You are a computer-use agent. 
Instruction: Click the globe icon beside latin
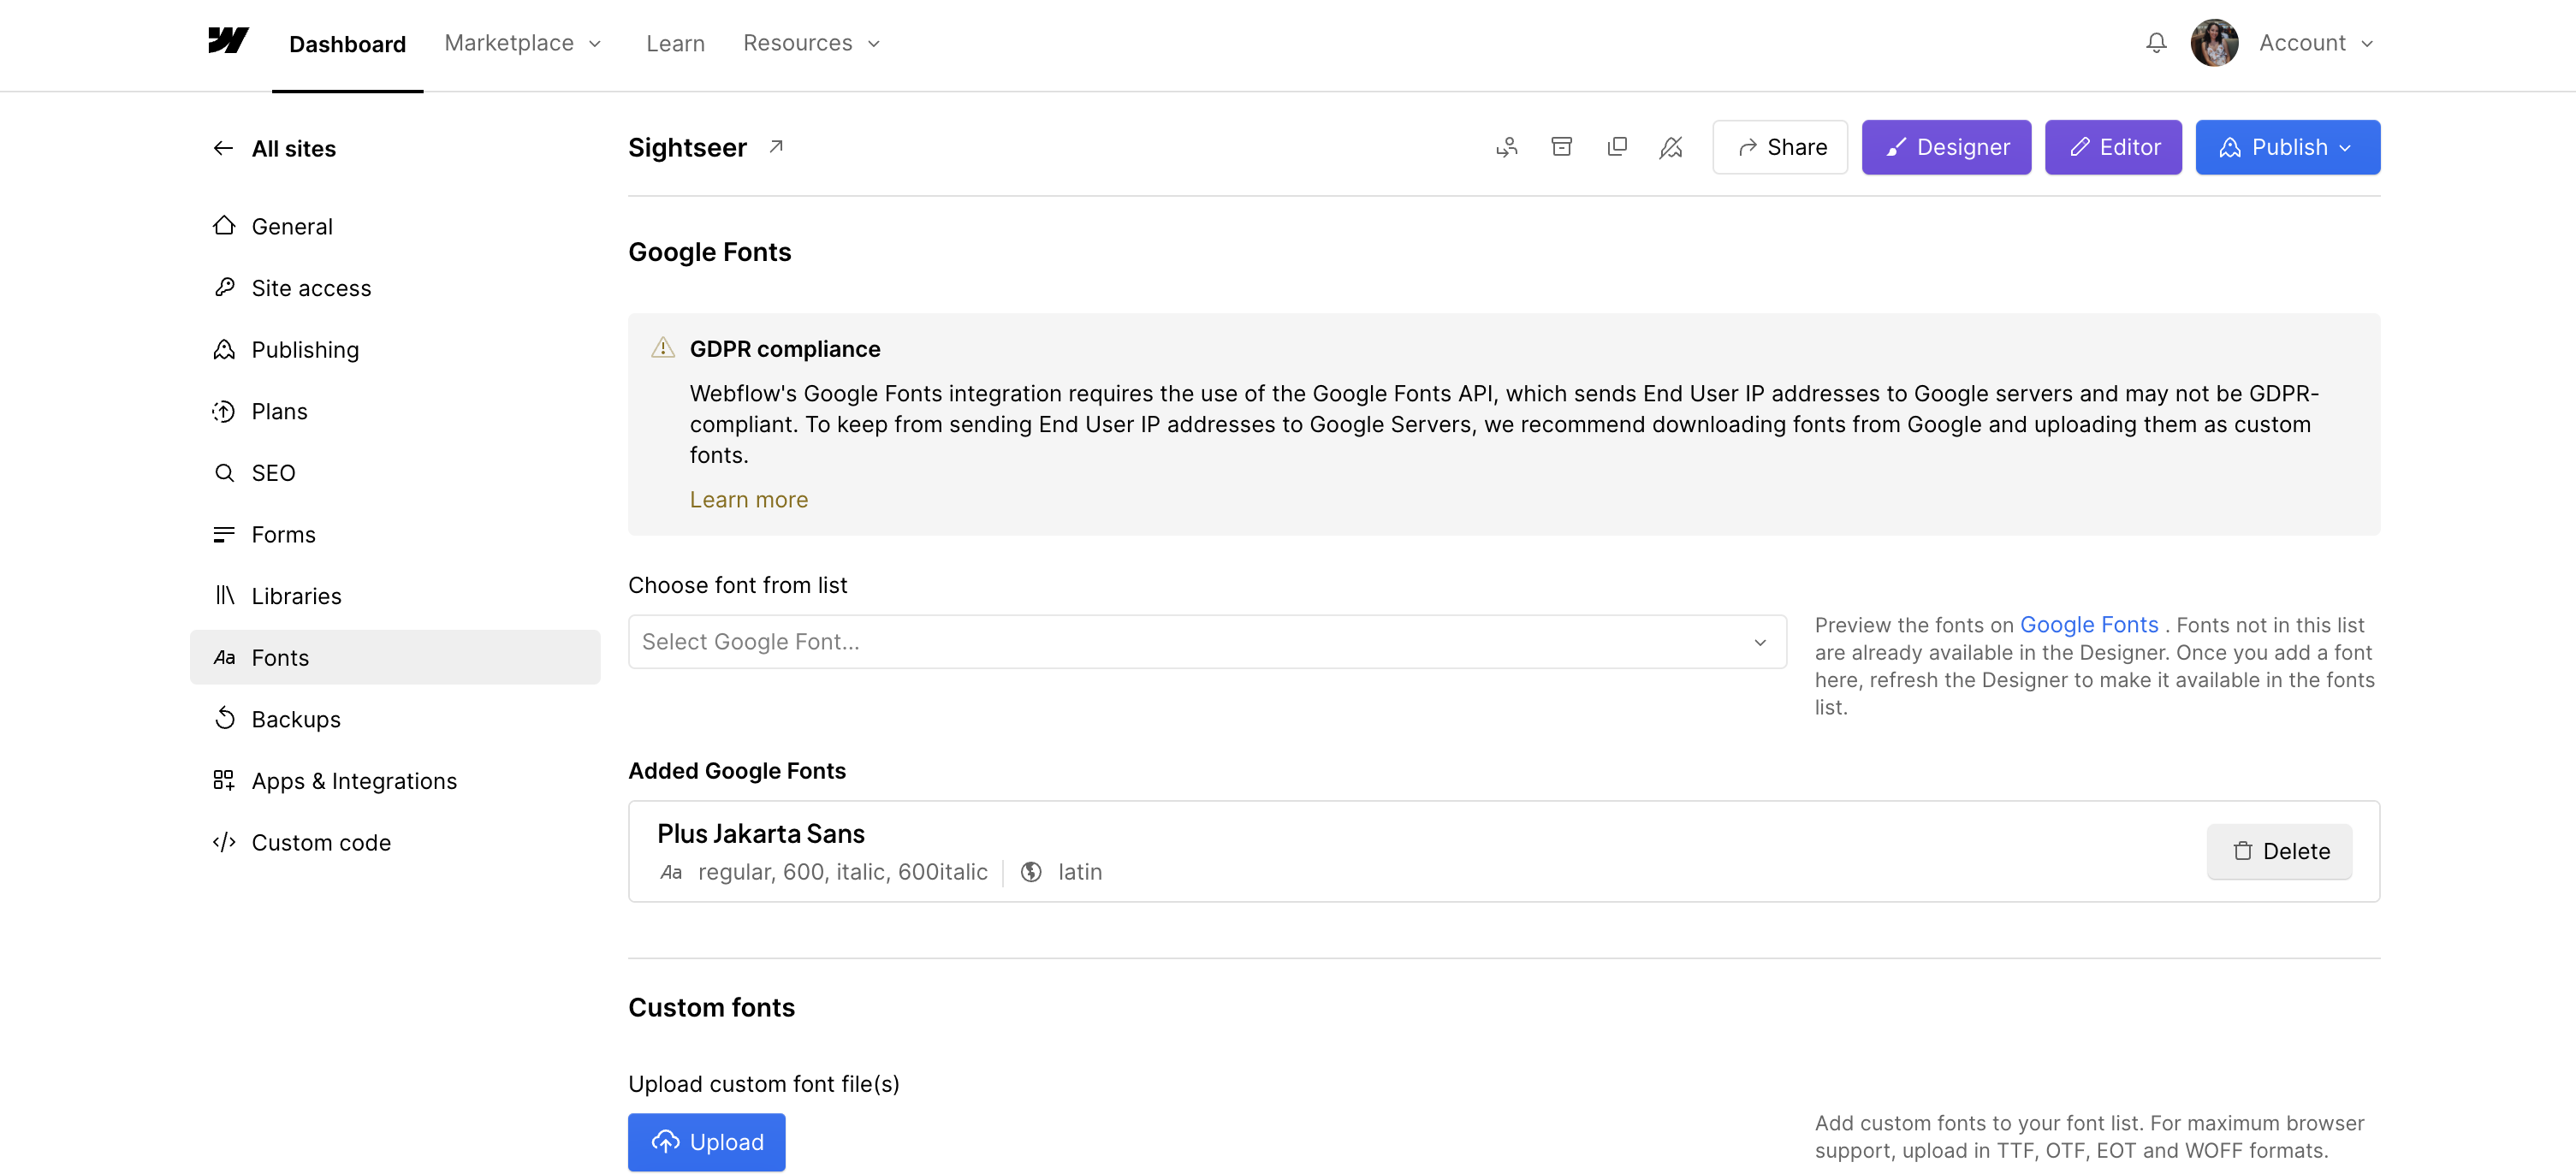pyautogui.click(x=1031, y=872)
